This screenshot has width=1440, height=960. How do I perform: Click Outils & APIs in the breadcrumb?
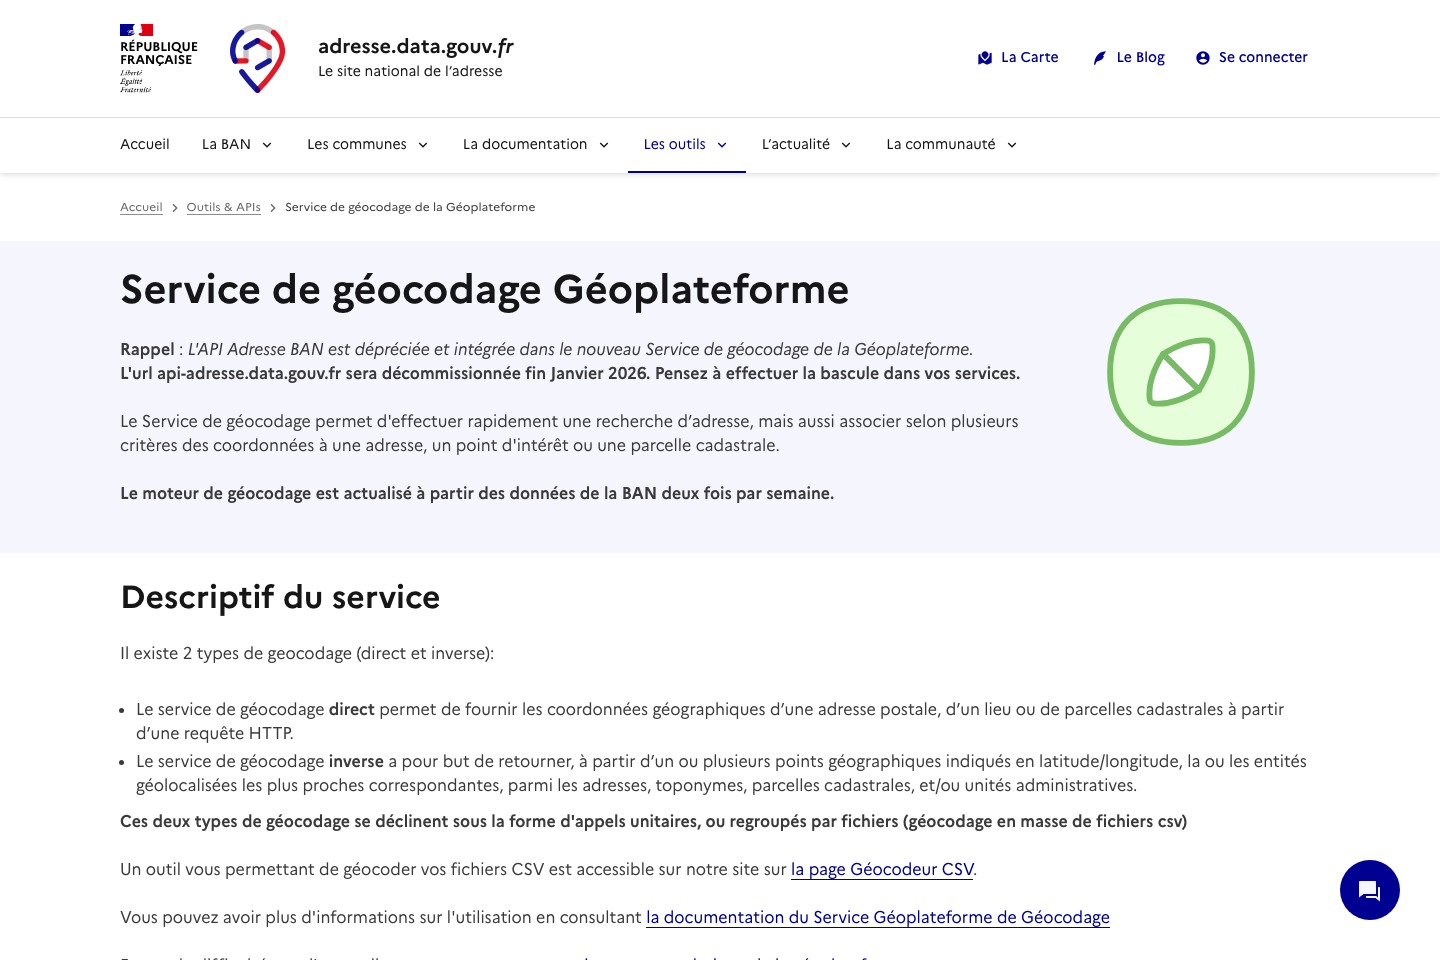click(223, 207)
